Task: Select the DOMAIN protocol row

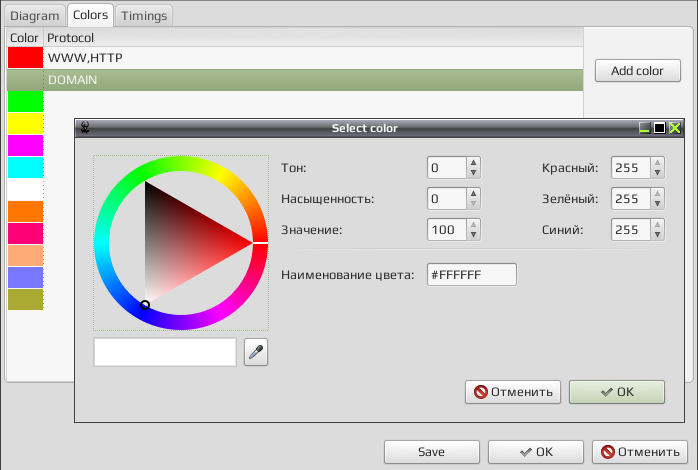Action: coord(295,80)
